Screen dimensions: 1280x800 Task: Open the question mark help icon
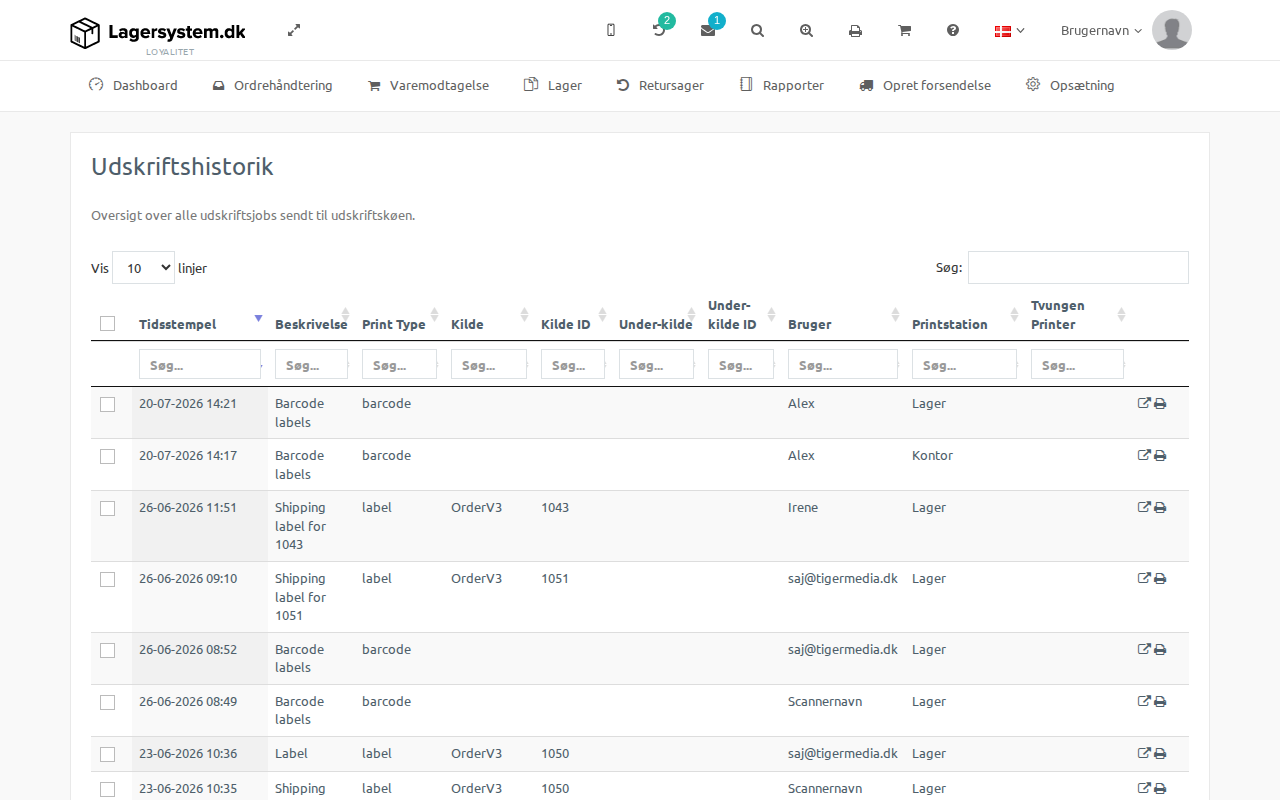(x=953, y=30)
